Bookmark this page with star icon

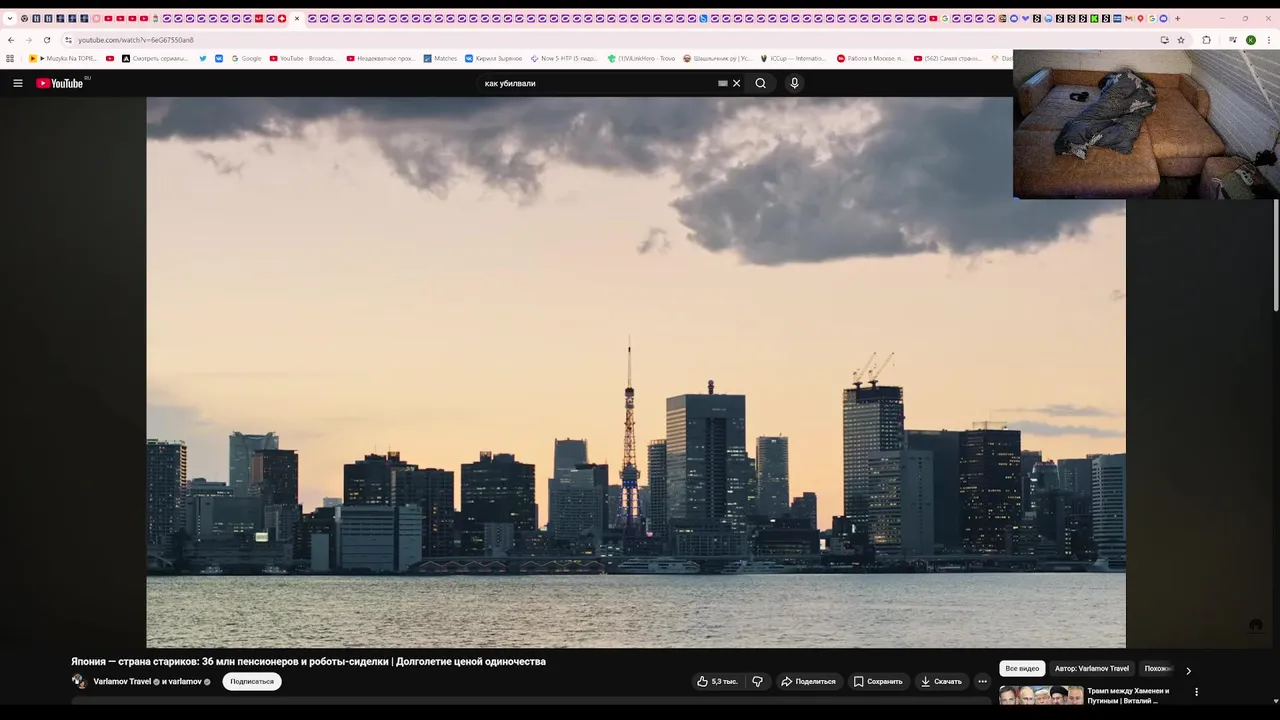click(1181, 40)
